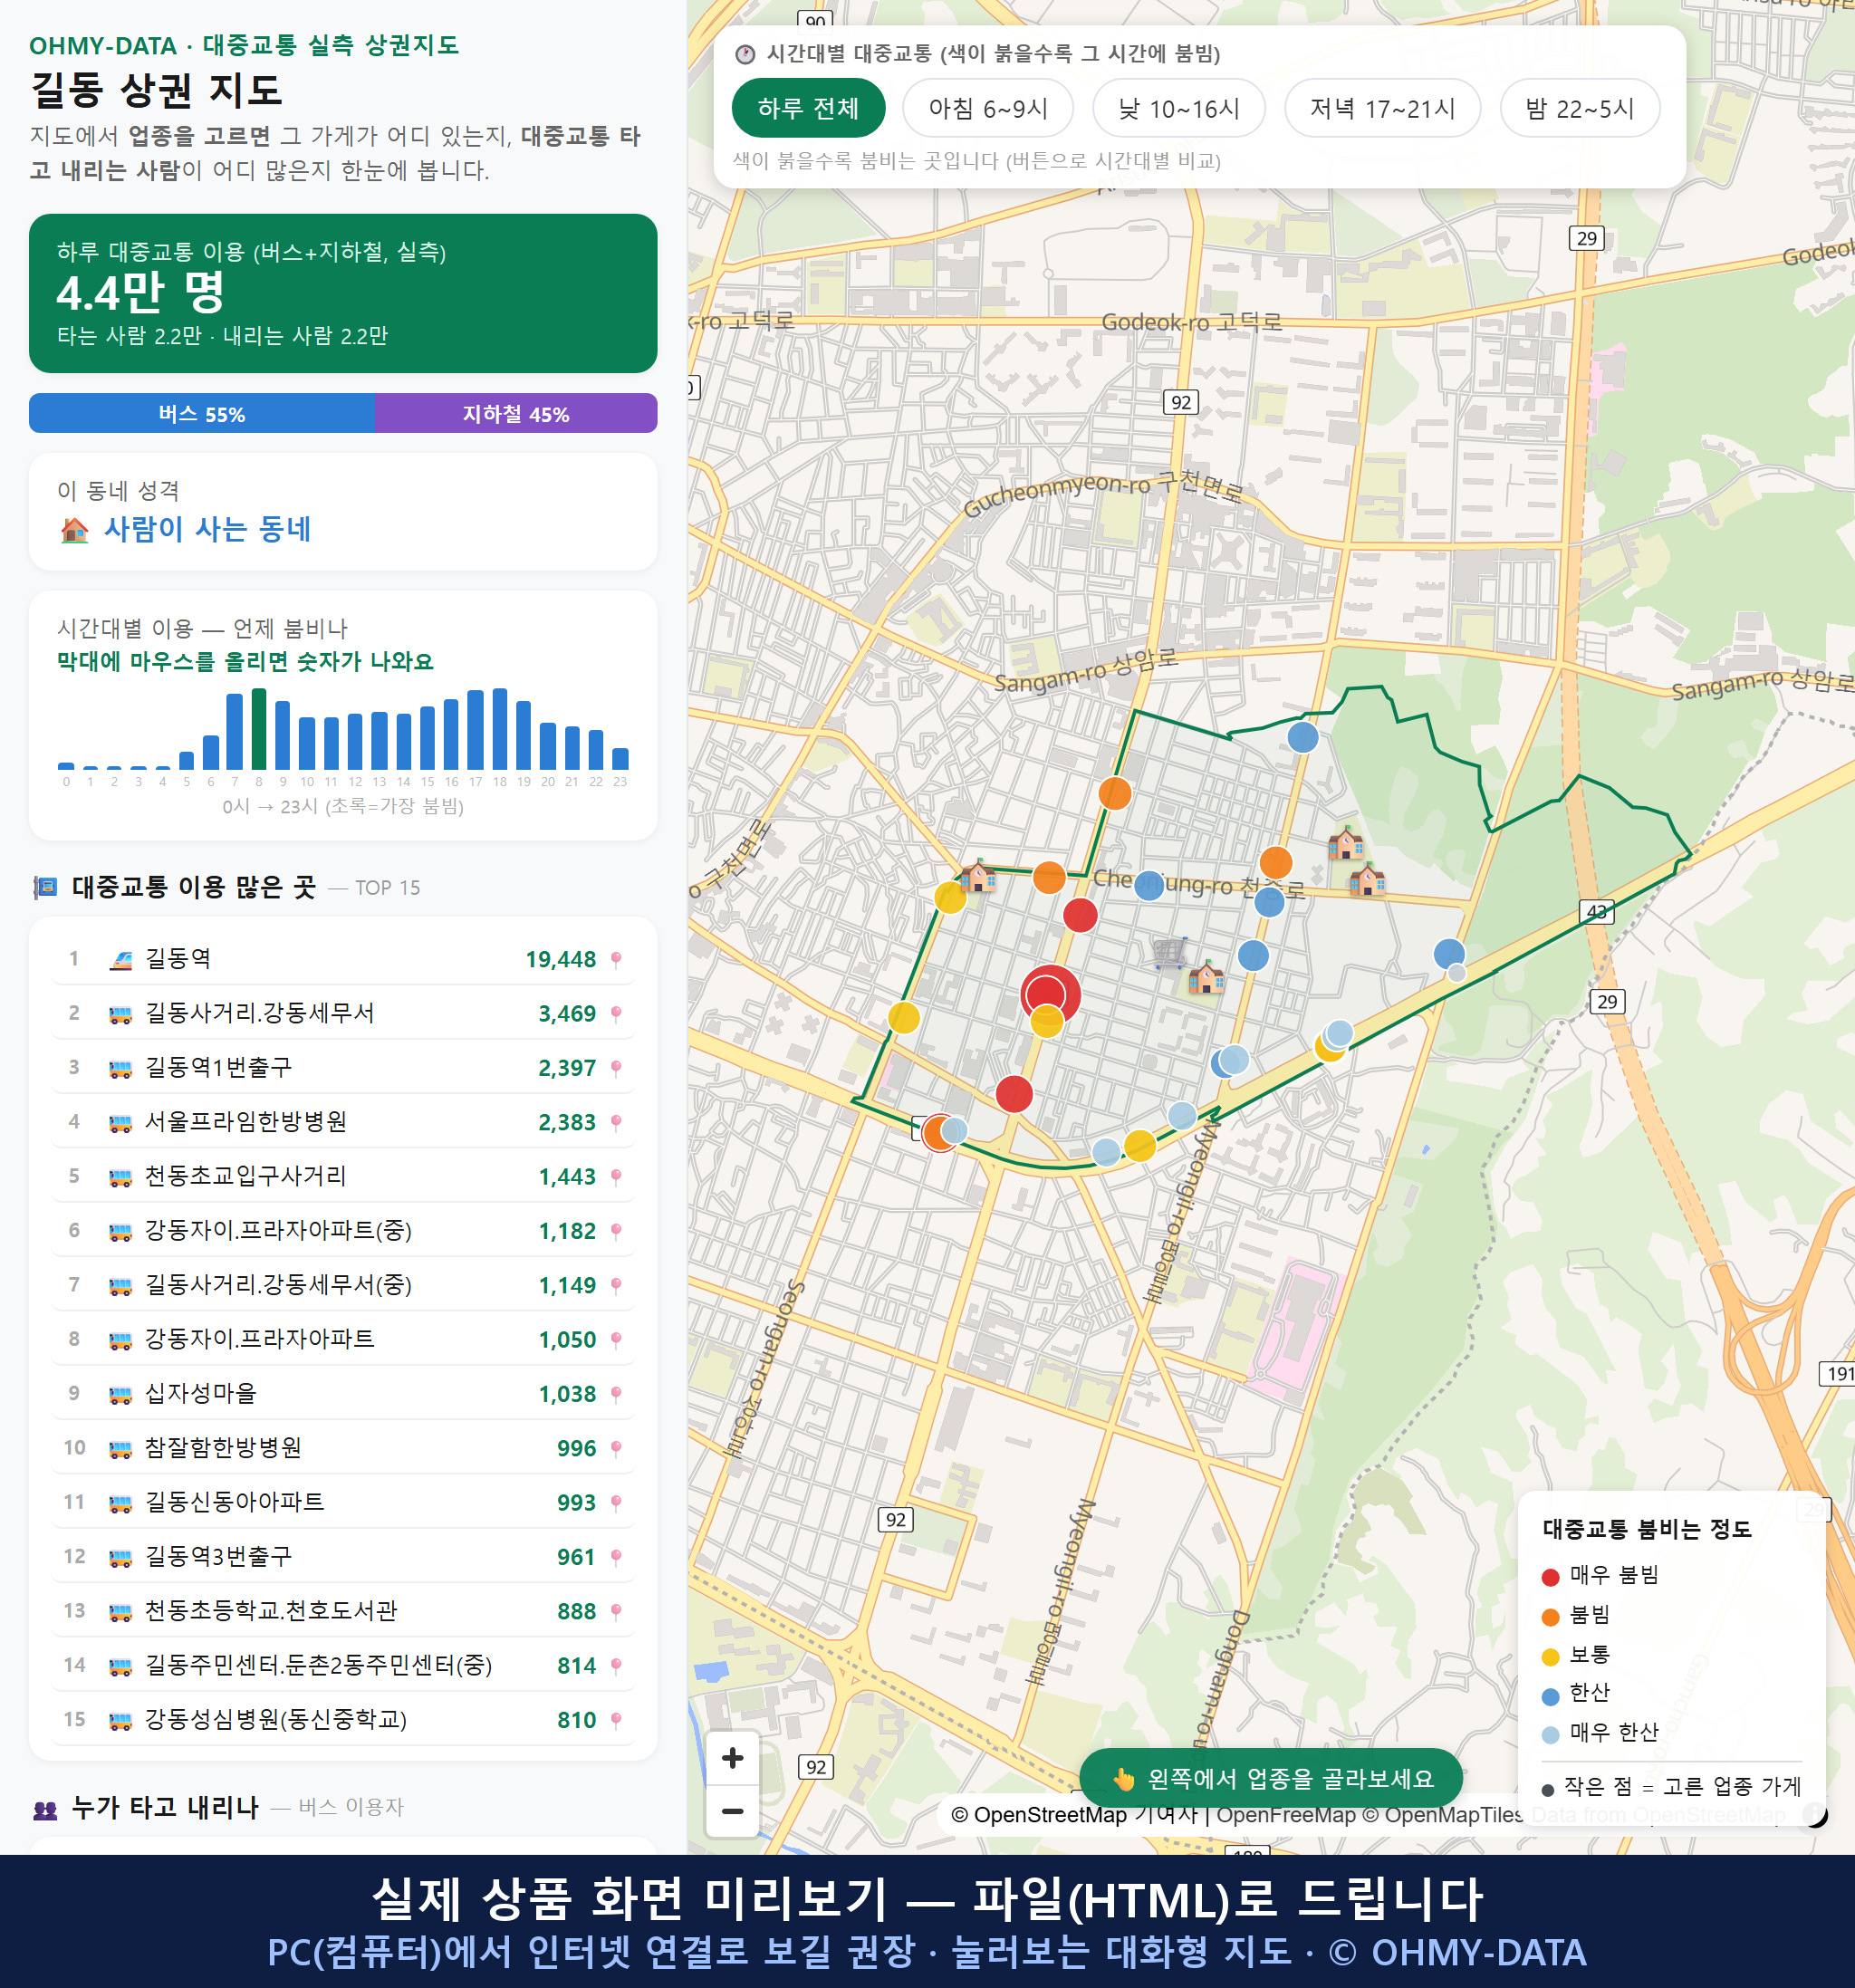Click the pin icon for 길동사거리.강동세무서 3,469
The width and height of the screenshot is (1855, 1988).
click(616, 1014)
